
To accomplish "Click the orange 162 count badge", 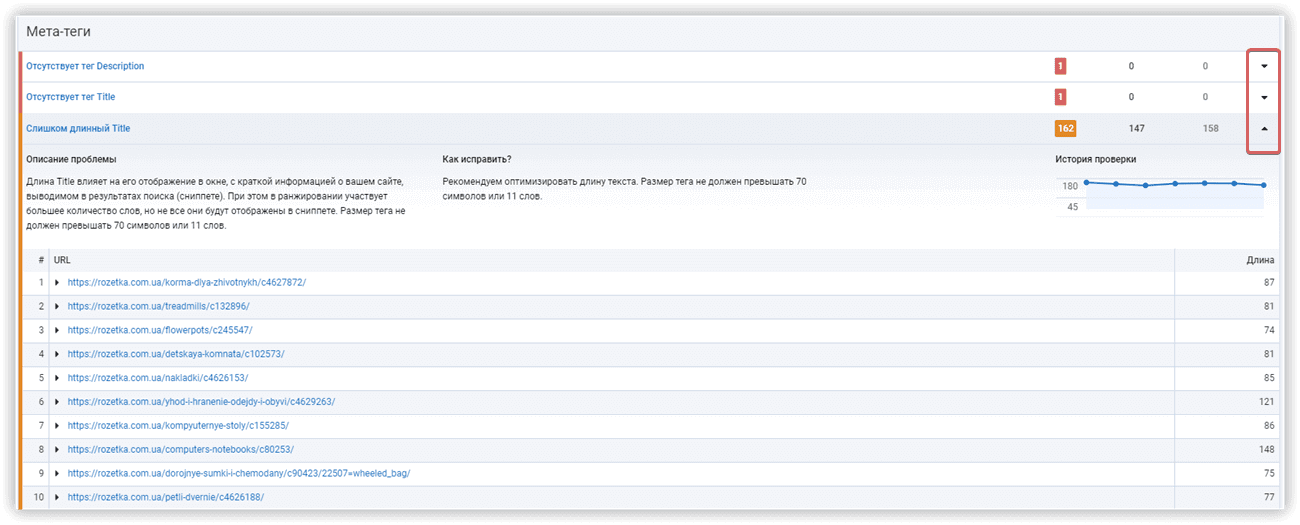I will pos(1065,129).
